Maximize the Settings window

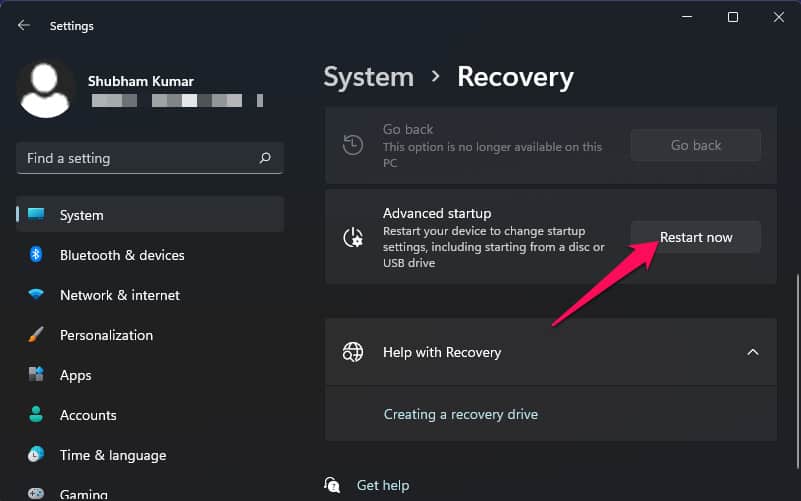pos(733,17)
